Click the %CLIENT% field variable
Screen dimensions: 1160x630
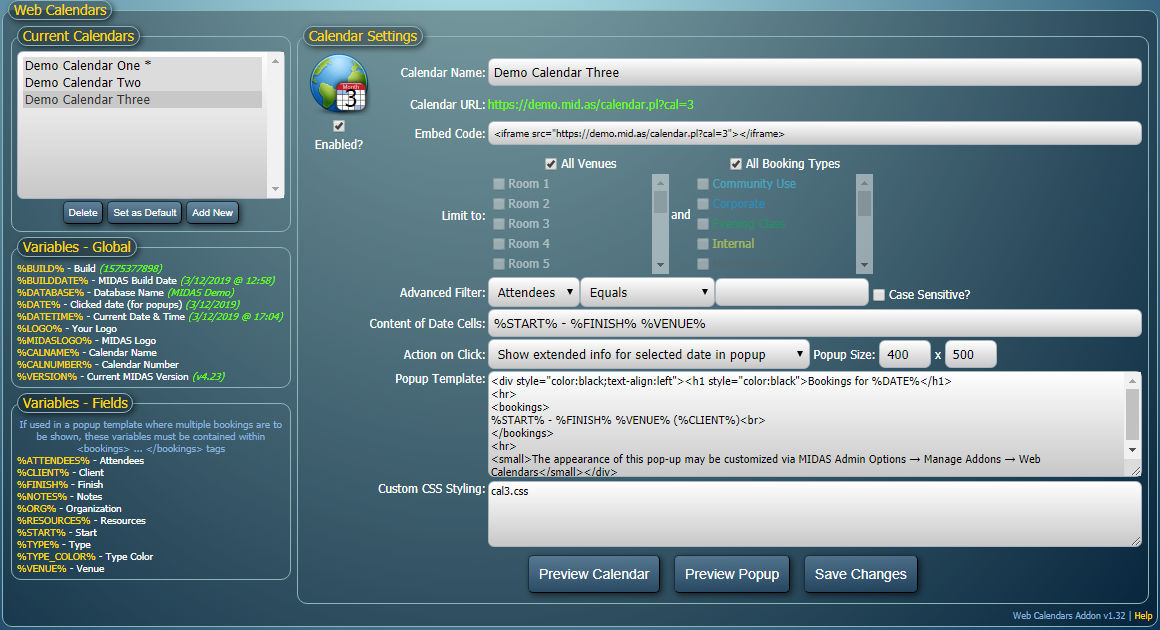(x=43, y=472)
